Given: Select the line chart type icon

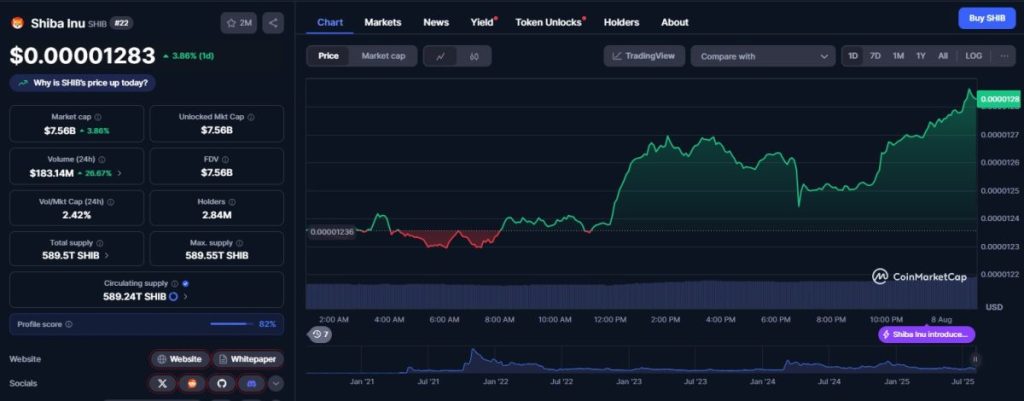Looking at the screenshot, I should pyautogui.click(x=441, y=57).
